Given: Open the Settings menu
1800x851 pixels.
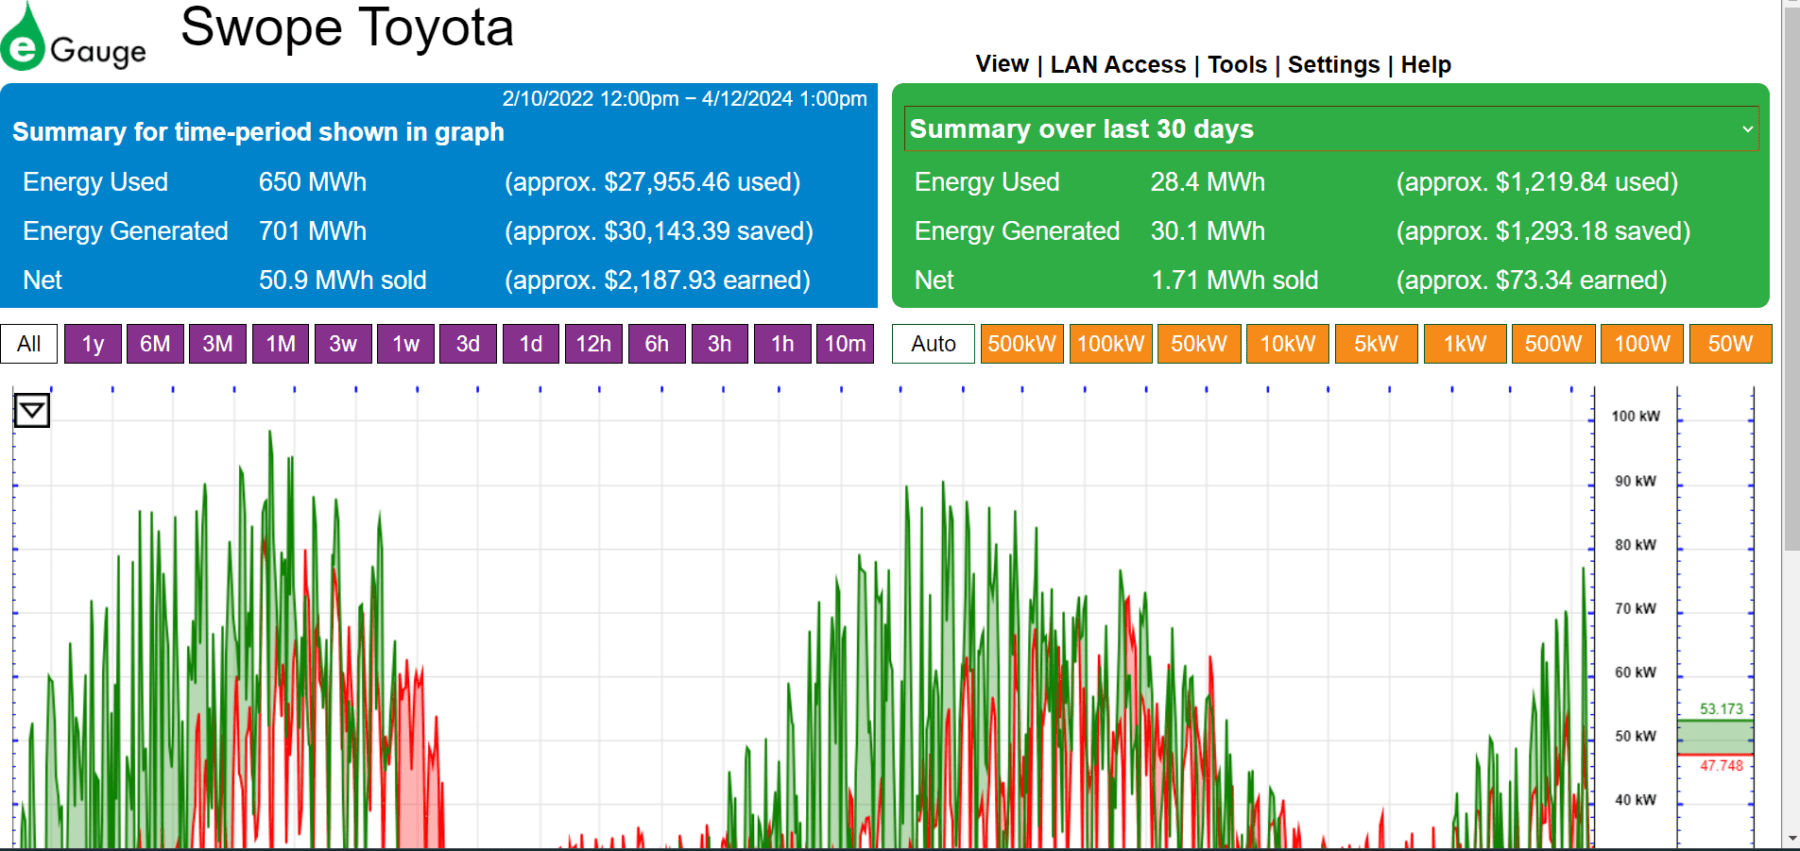Looking at the screenshot, I should coord(1333,65).
